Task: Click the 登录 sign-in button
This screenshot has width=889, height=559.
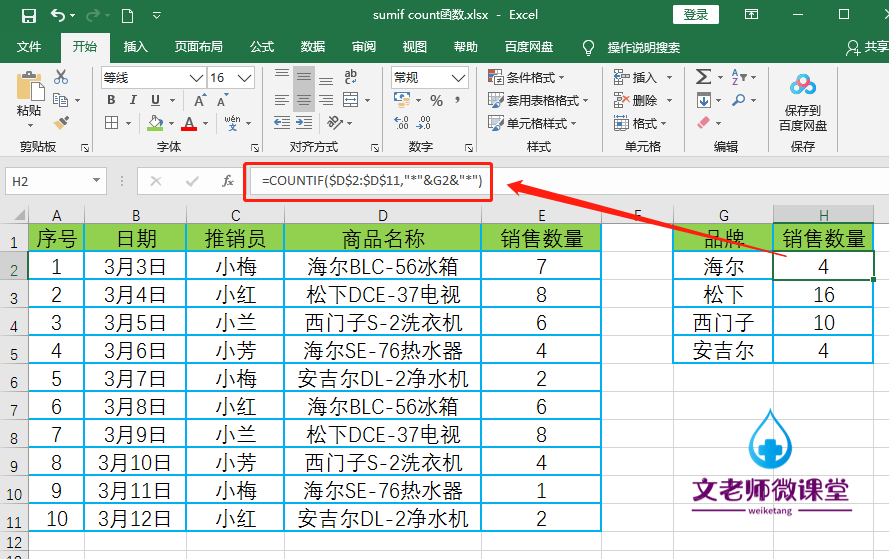Action: (x=696, y=15)
